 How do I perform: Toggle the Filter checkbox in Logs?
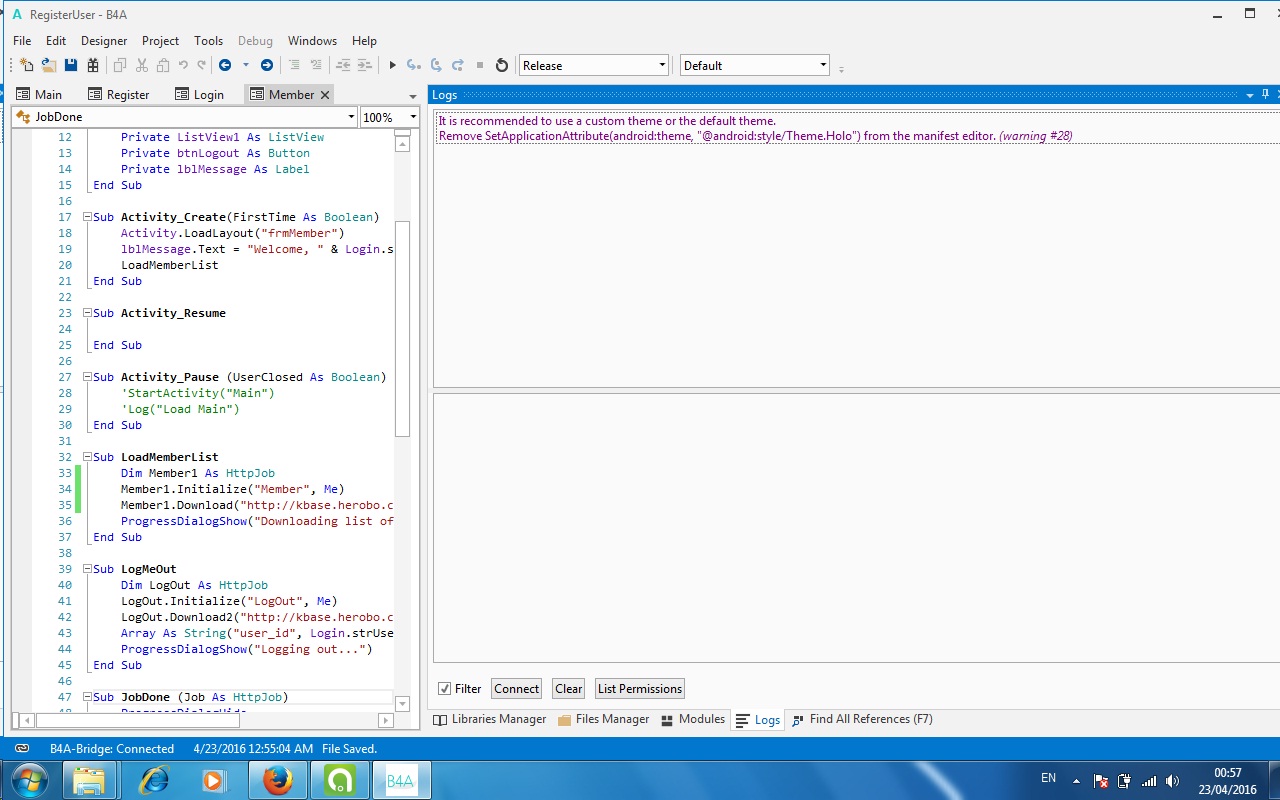(x=445, y=689)
